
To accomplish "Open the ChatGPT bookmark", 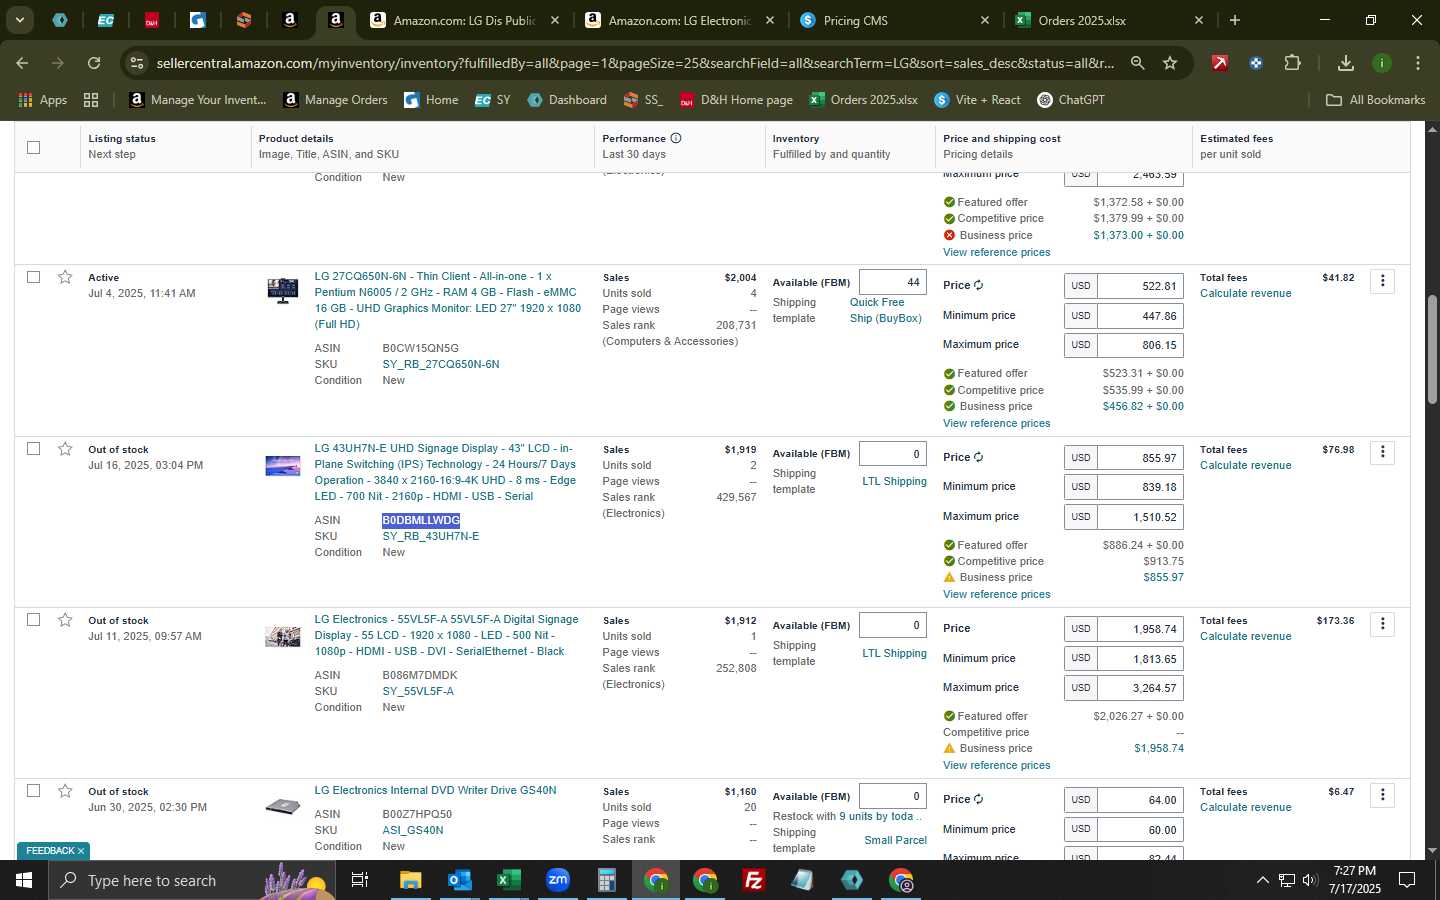I will (x=1070, y=100).
